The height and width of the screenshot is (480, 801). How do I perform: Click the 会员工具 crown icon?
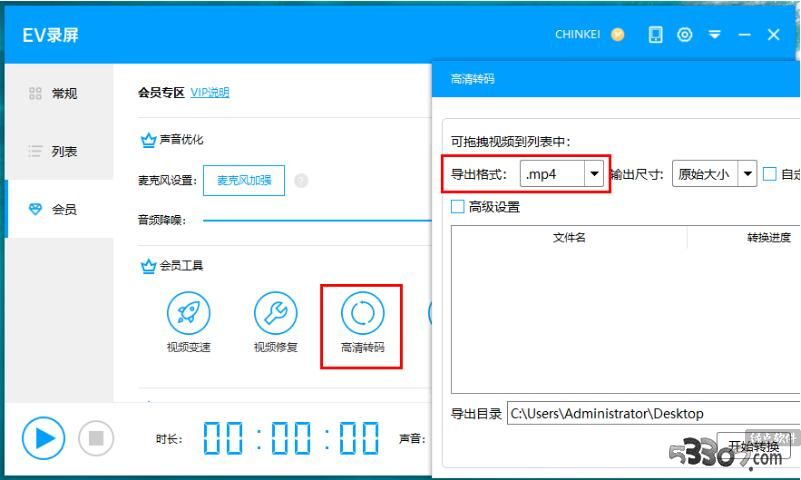pyautogui.click(x=148, y=266)
